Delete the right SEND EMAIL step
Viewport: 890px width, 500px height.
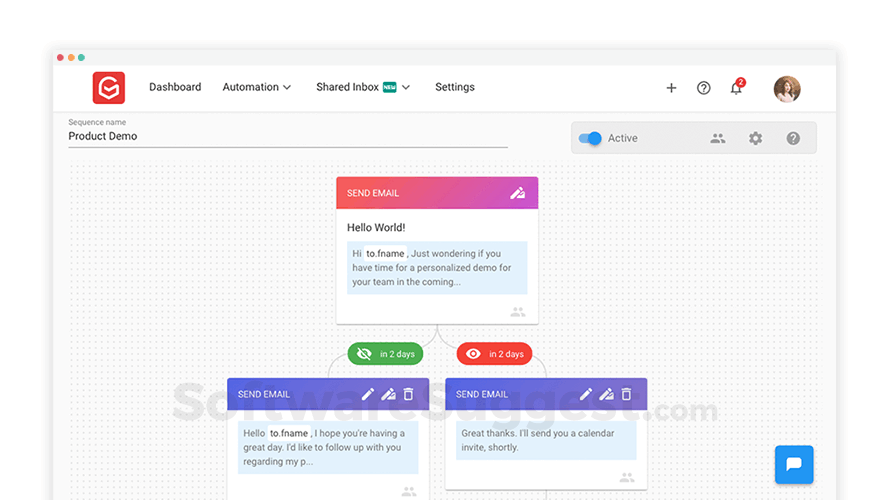tap(626, 394)
